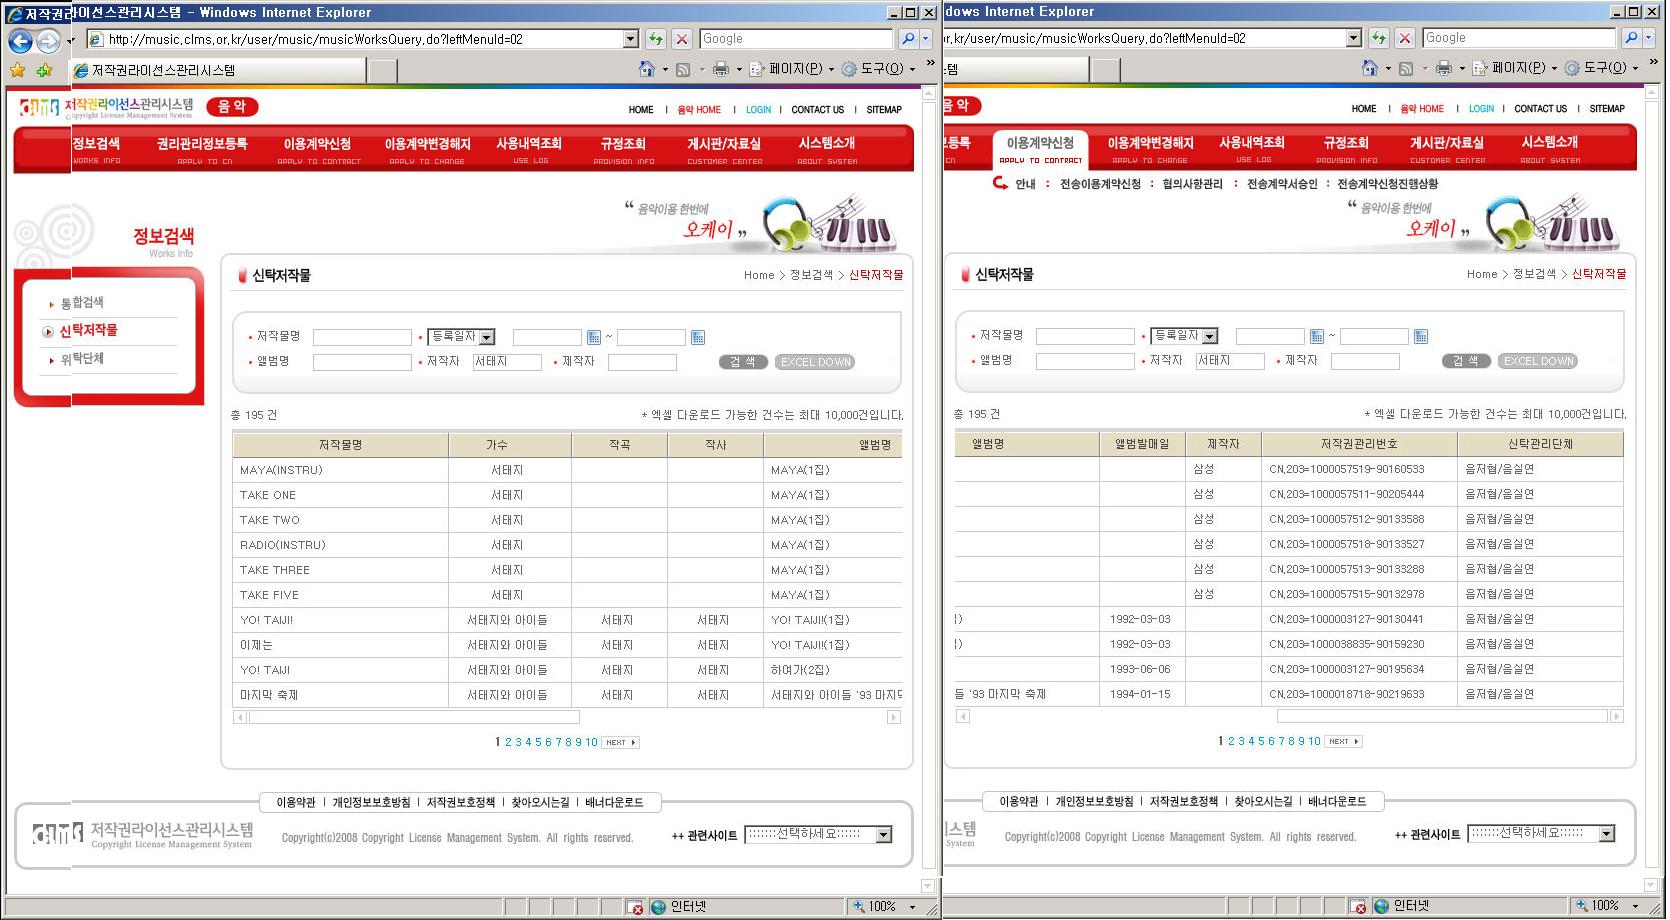Click 'RADIO(INSTRU)' row title in left table

(x=283, y=545)
